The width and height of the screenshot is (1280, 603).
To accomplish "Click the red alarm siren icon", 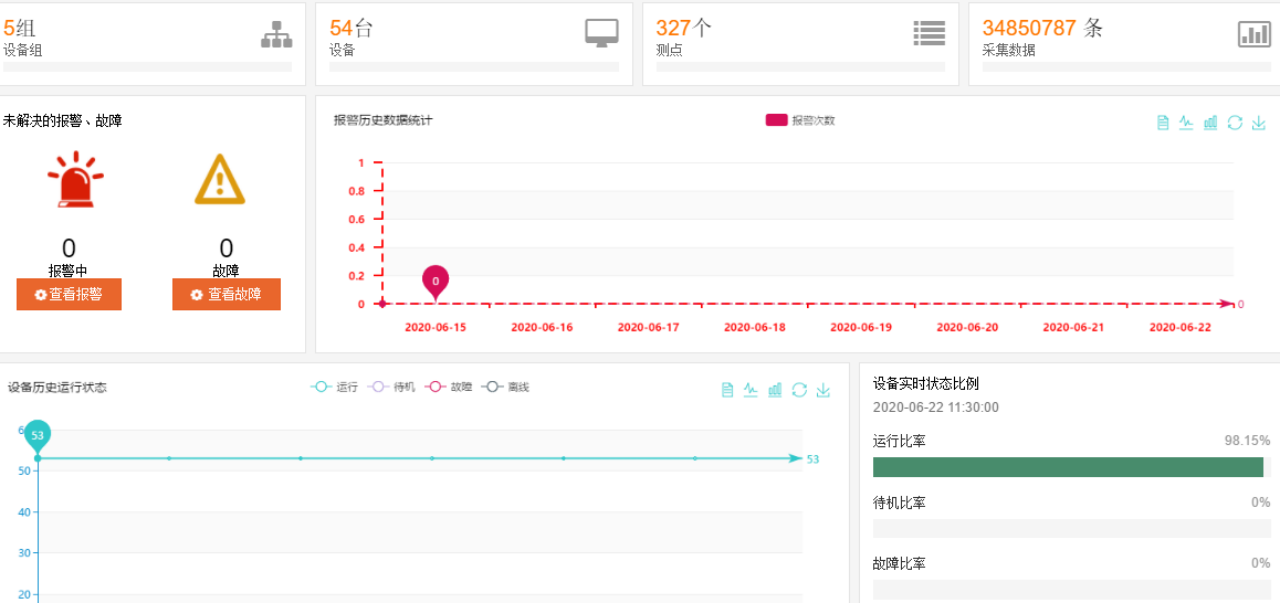I will point(76,180).
